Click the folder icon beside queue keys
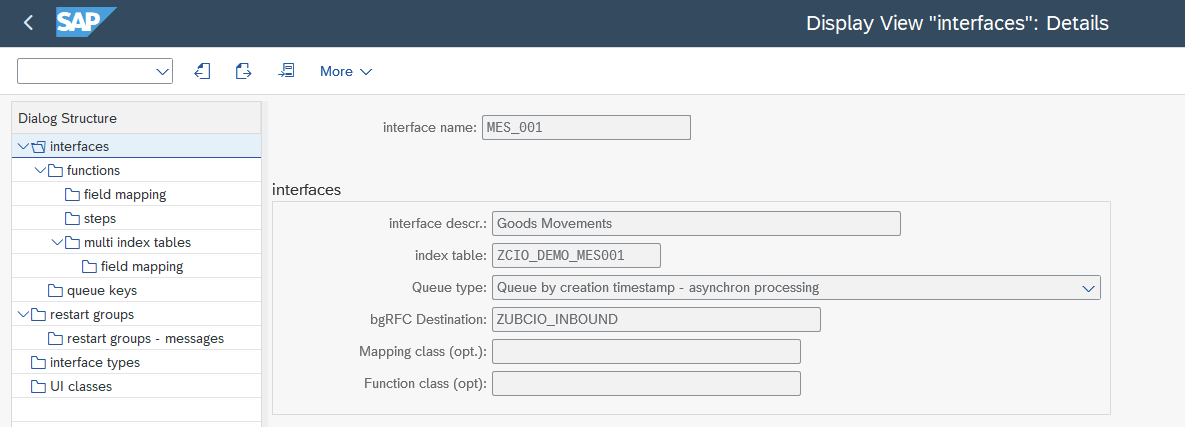 55,291
